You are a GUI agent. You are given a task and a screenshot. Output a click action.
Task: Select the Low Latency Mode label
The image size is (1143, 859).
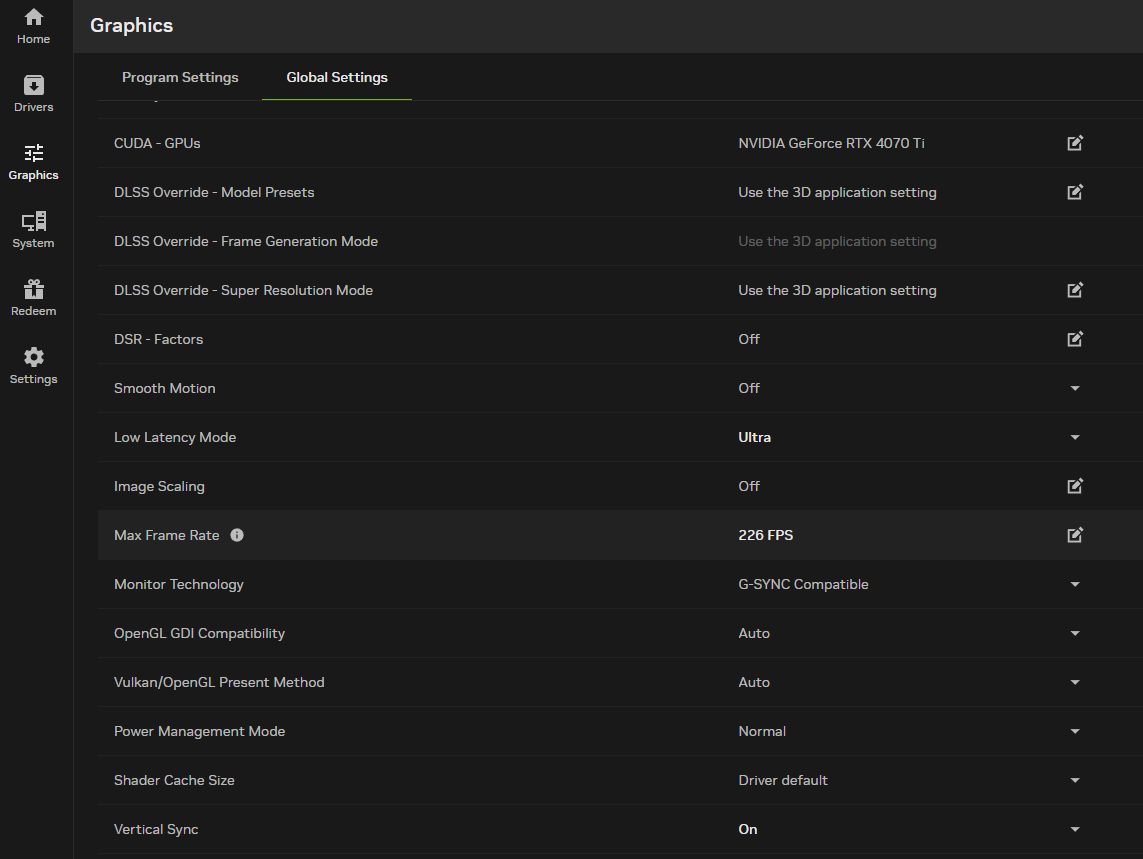[x=175, y=438]
